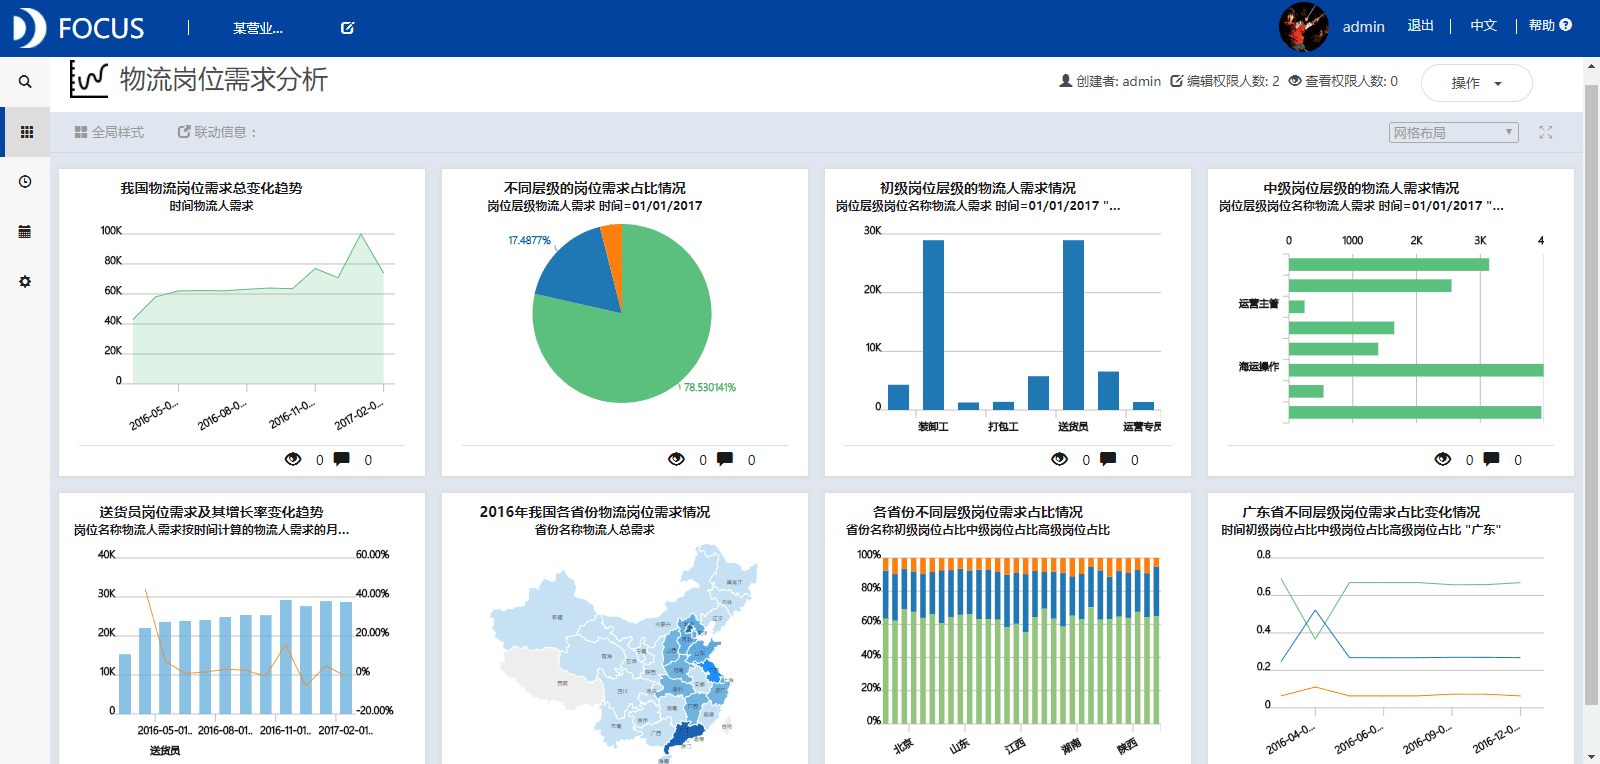Click title 我国物流岗位需求总变化趋势
The width and height of the screenshot is (1600, 764).
point(211,188)
